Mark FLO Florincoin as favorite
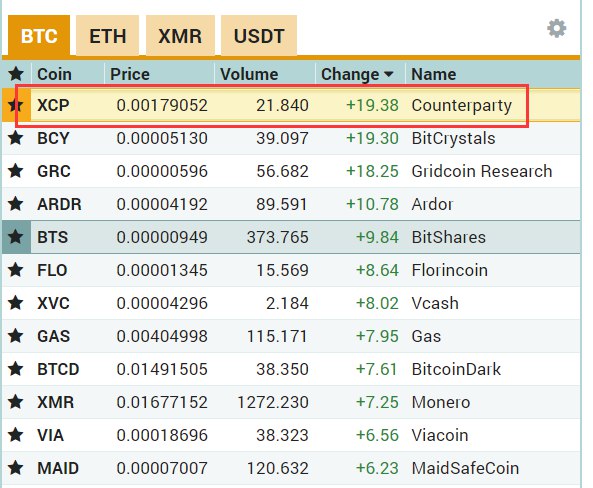 (x=16, y=270)
